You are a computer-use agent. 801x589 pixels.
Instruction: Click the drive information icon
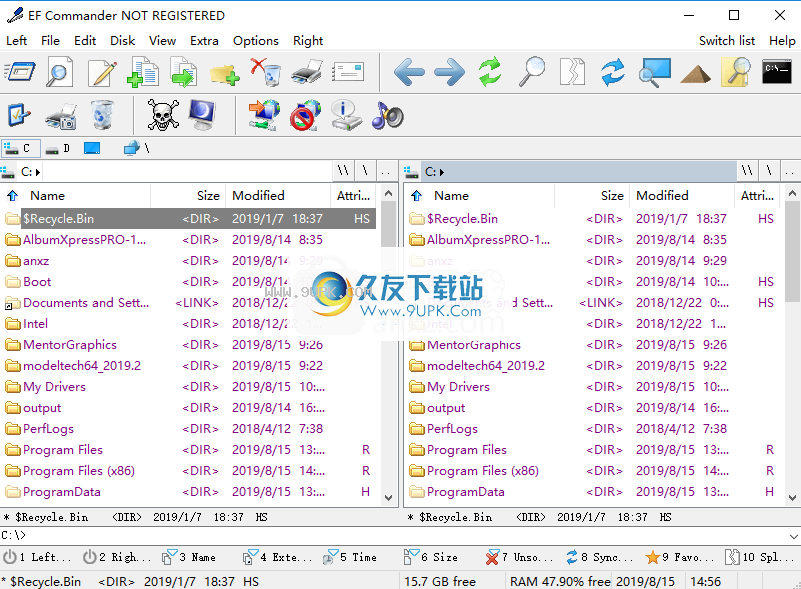pyautogui.click(x=347, y=115)
